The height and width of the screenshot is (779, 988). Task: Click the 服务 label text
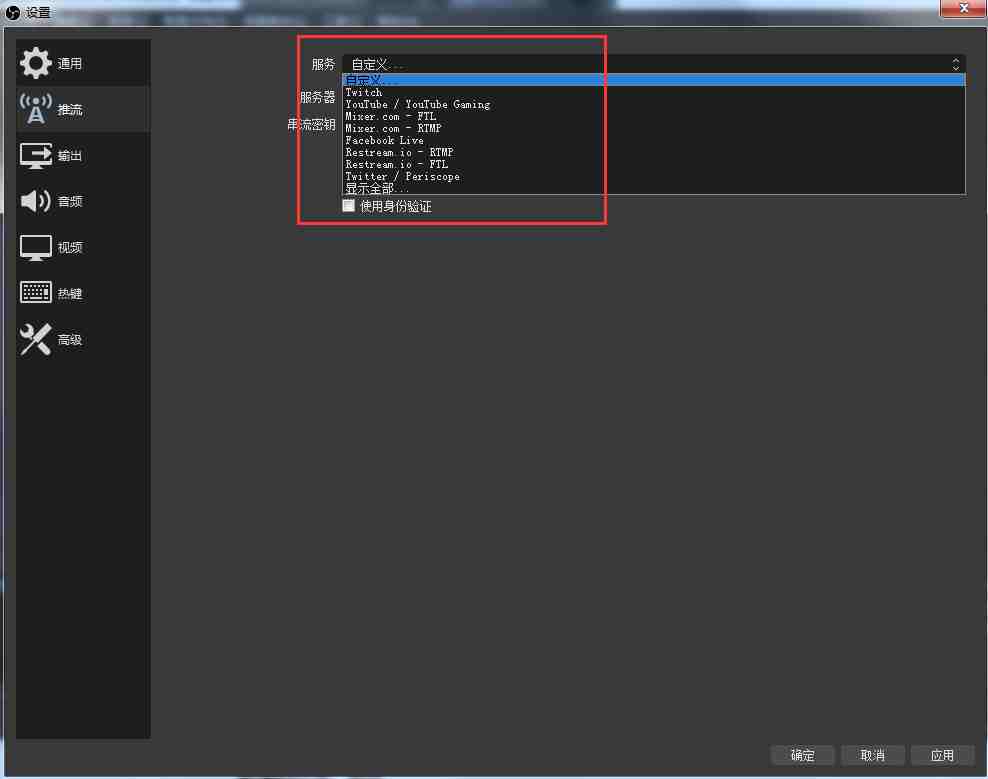(323, 64)
